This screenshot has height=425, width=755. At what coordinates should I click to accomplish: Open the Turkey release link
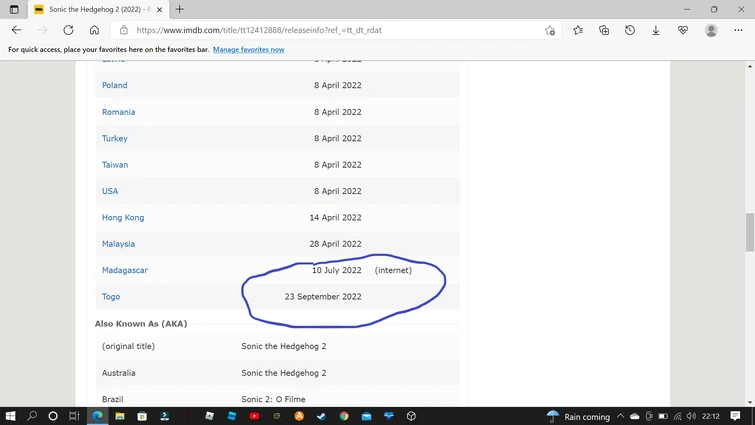[x=115, y=138]
